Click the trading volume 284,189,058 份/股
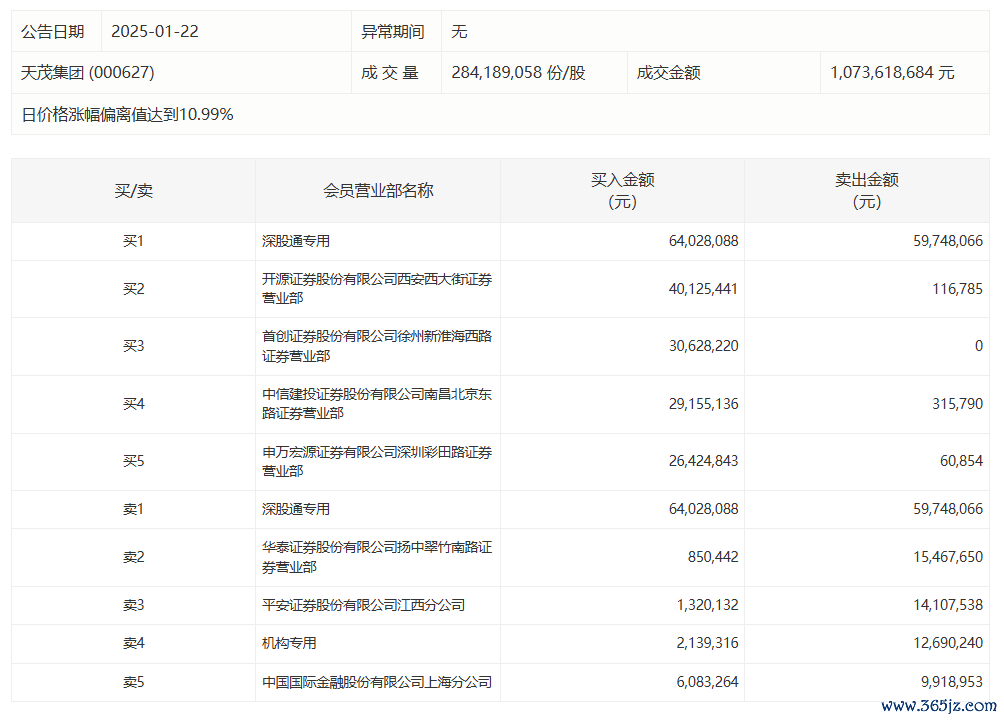Image resolution: width=1004 pixels, height=721 pixels. 518,73
